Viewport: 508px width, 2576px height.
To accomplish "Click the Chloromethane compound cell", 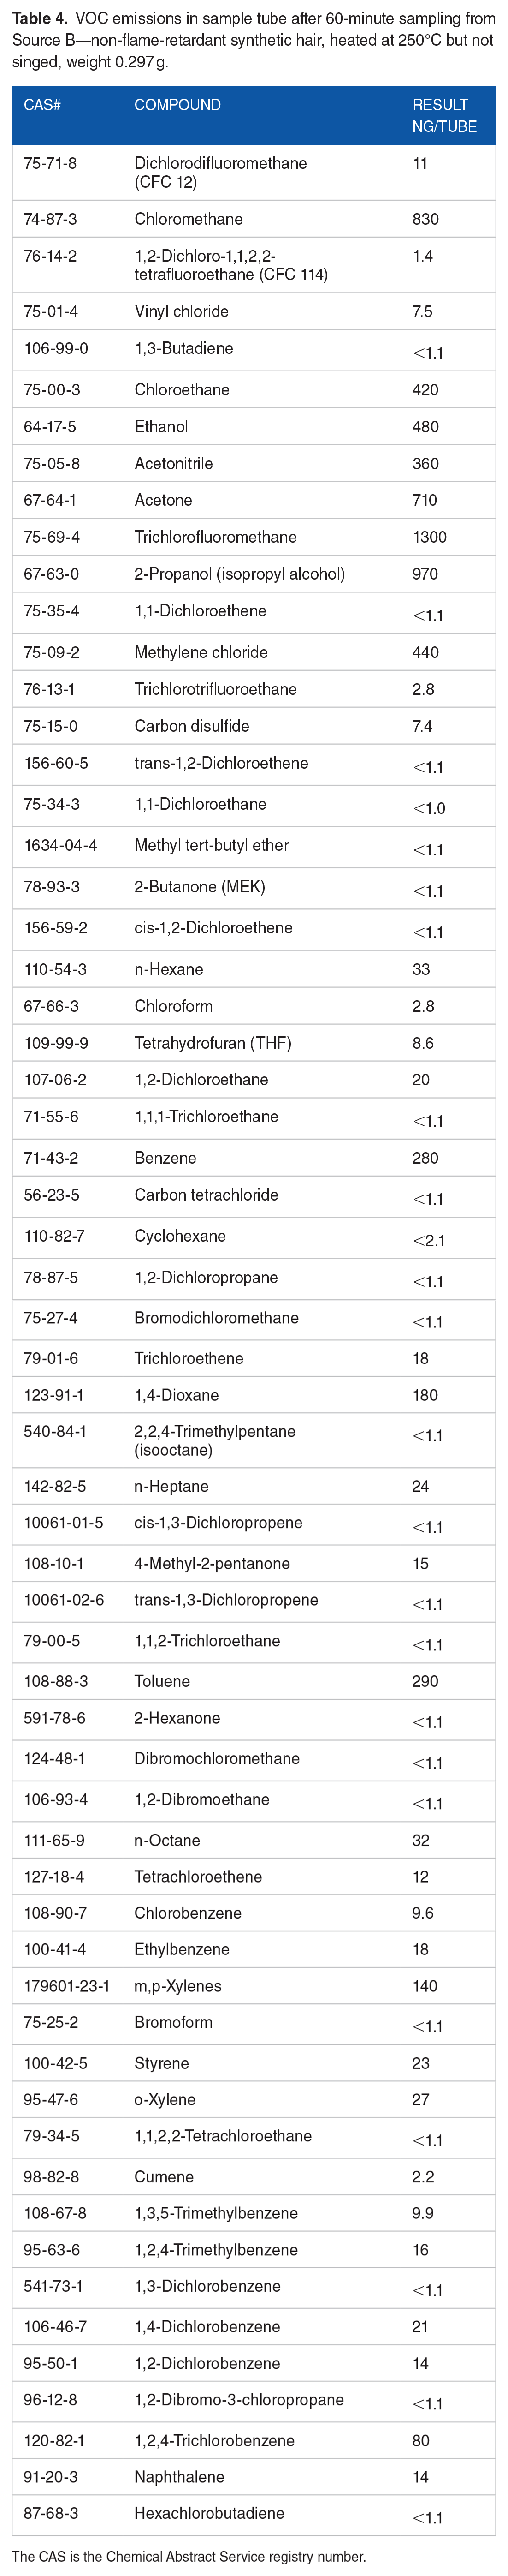I will click(189, 219).
